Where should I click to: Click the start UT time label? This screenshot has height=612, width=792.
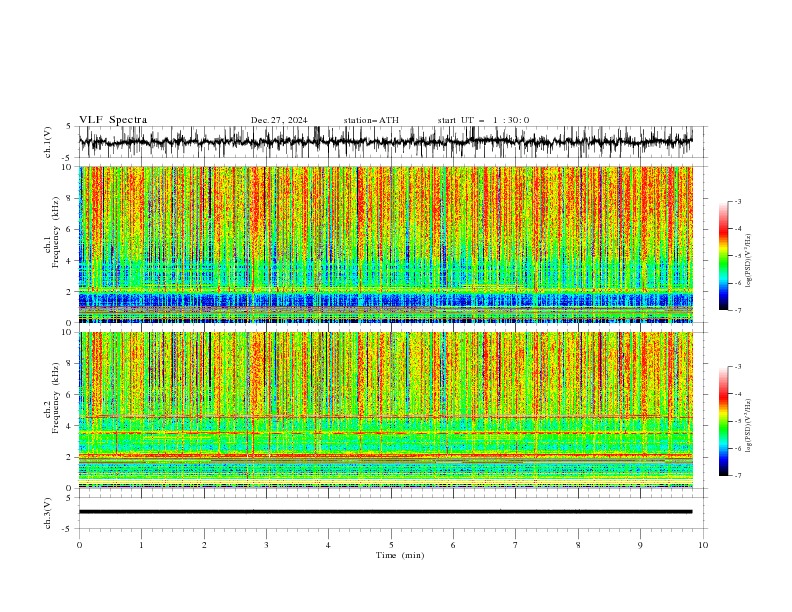pos(483,120)
